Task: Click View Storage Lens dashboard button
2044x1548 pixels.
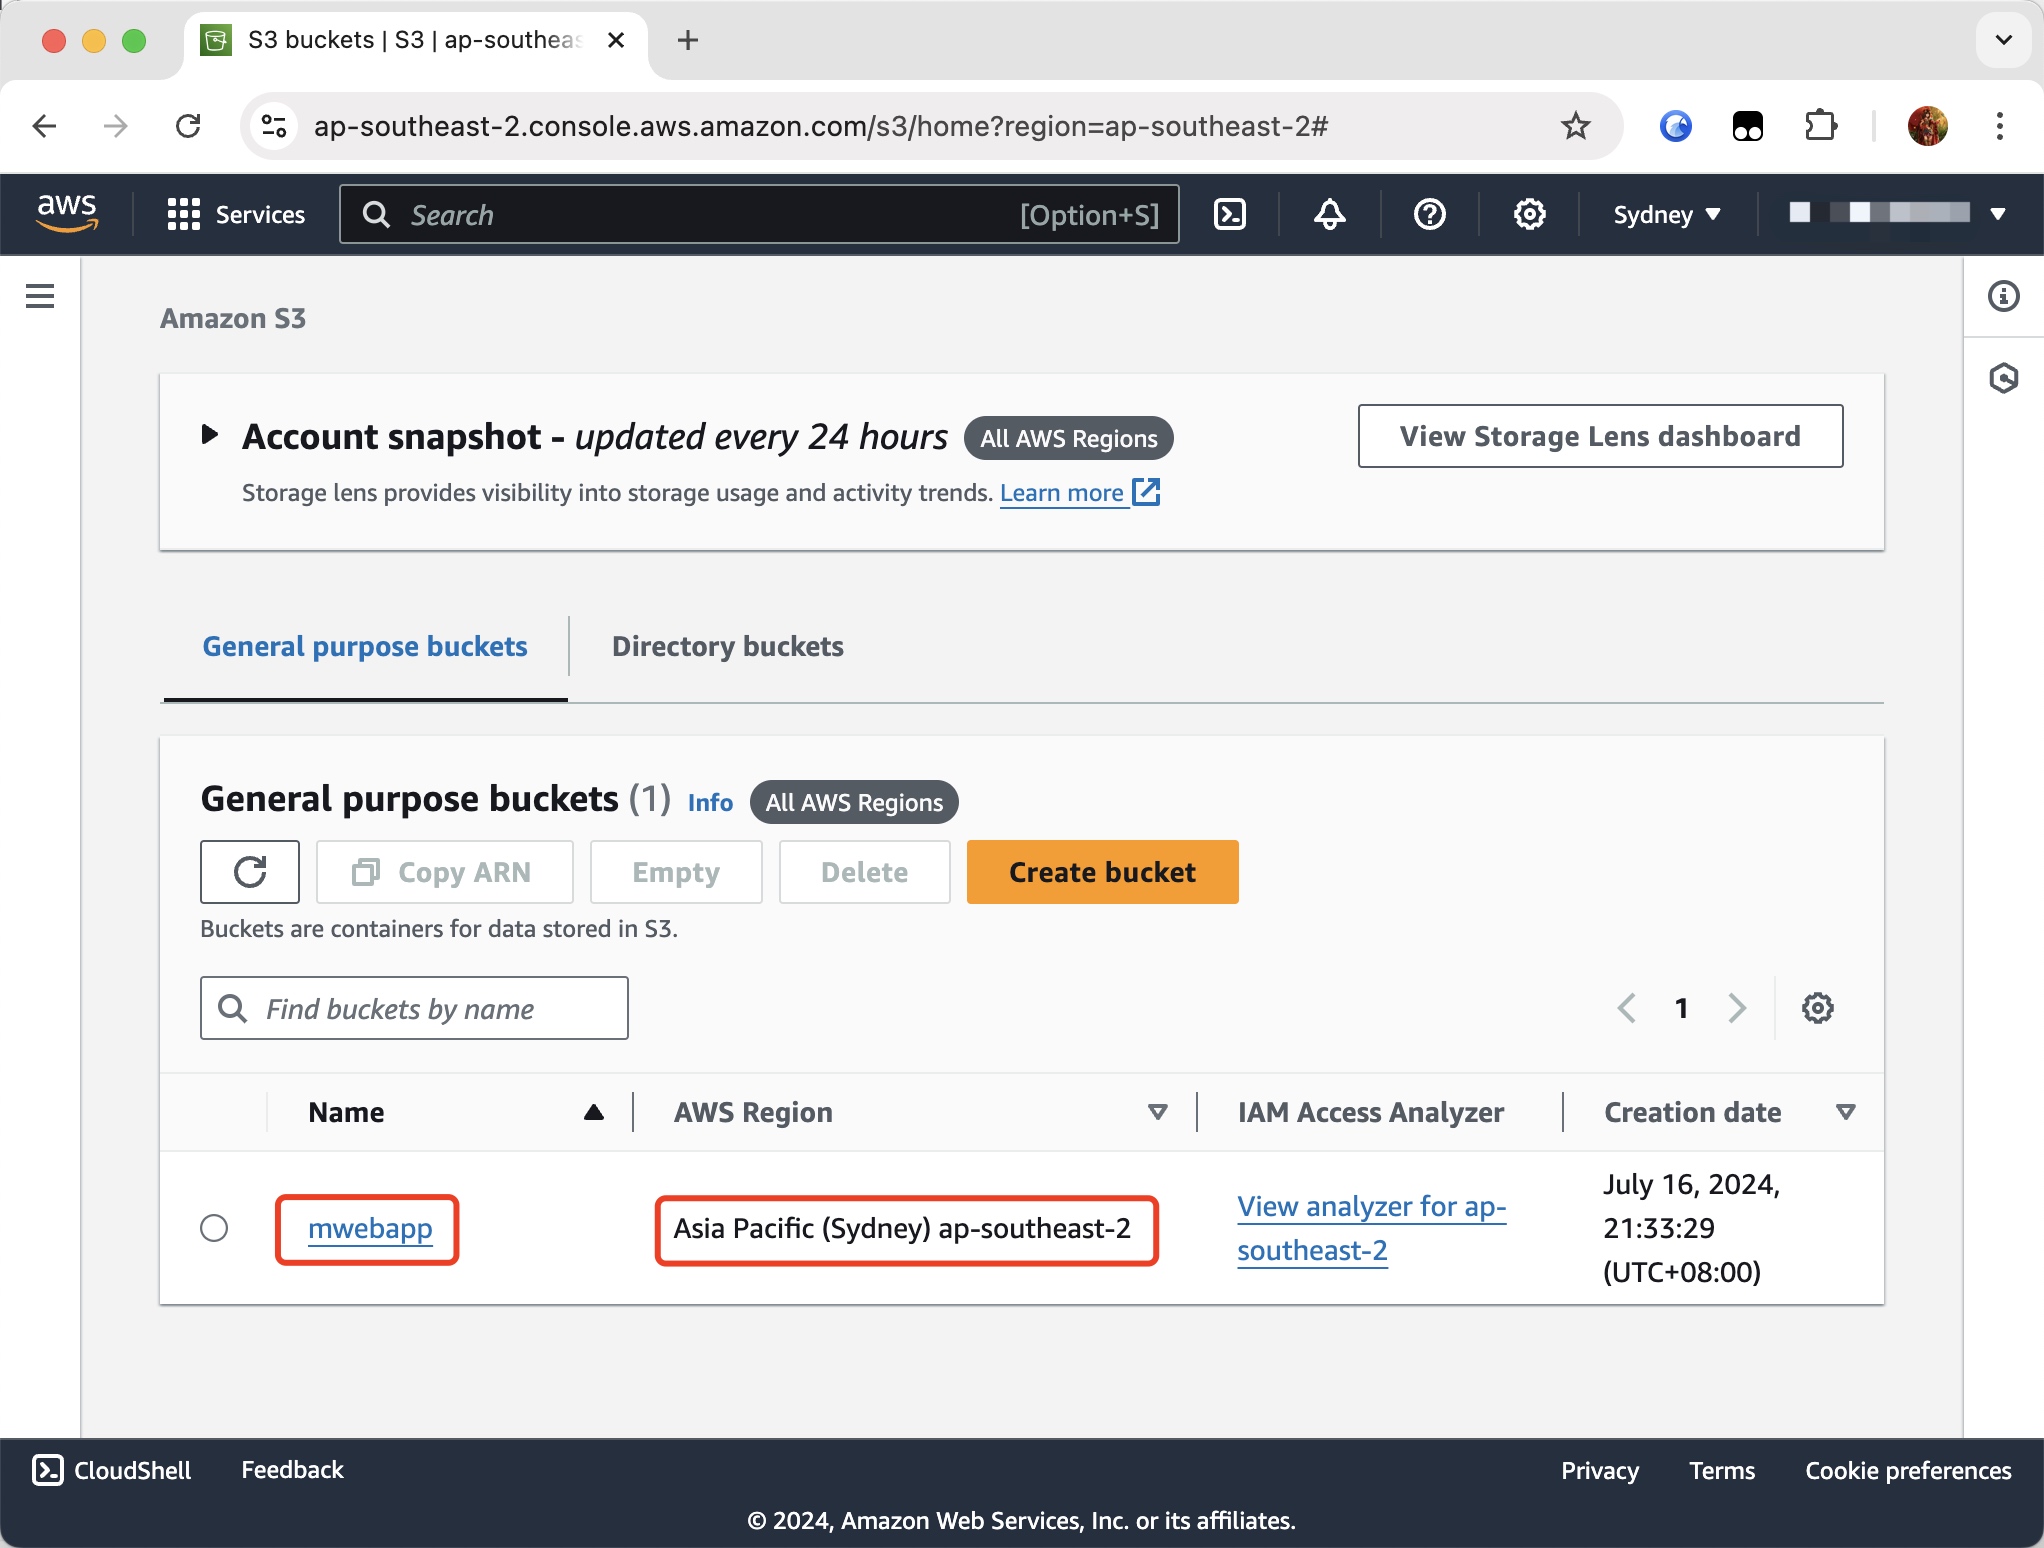Action: point(1600,436)
